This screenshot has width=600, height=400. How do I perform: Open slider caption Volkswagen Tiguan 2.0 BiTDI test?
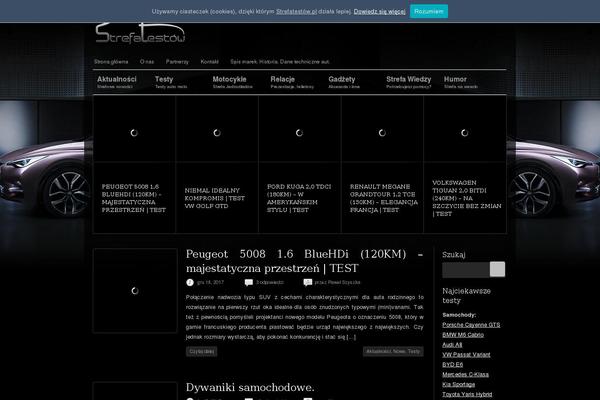[467, 198]
